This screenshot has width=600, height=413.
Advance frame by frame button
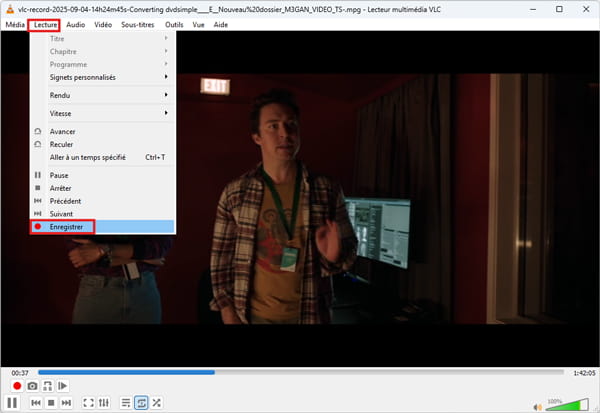63,386
